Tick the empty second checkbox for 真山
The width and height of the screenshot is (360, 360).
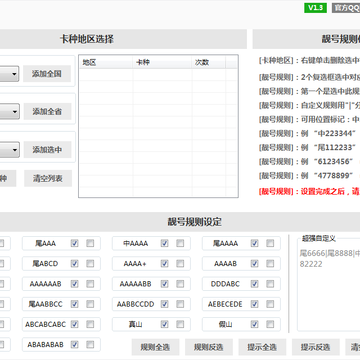point(180,324)
